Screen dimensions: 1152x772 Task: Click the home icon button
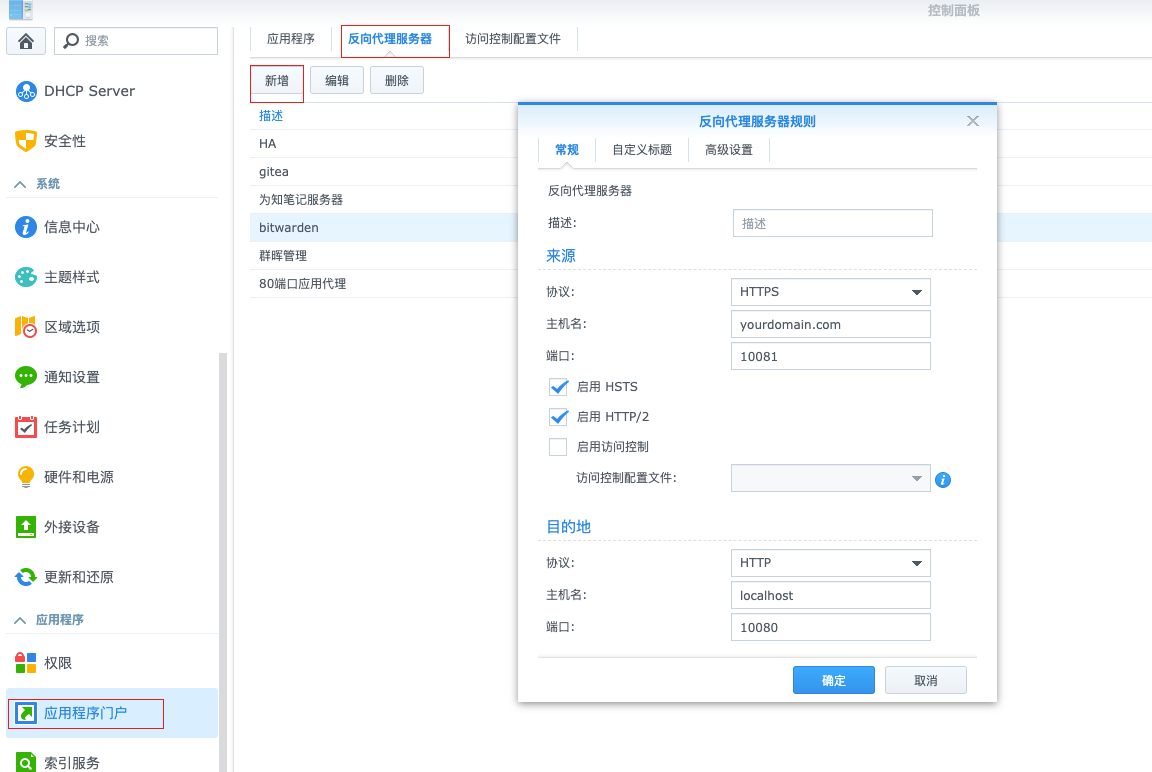click(x=26, y=41)
